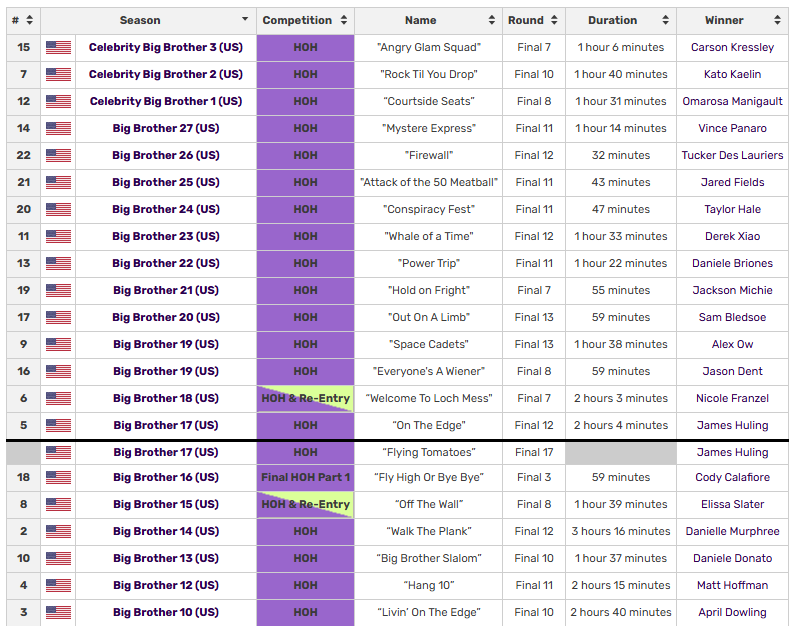Click "3 hours 16 minutes" duration cell
The image size is (792, 626).
[621, 532]
